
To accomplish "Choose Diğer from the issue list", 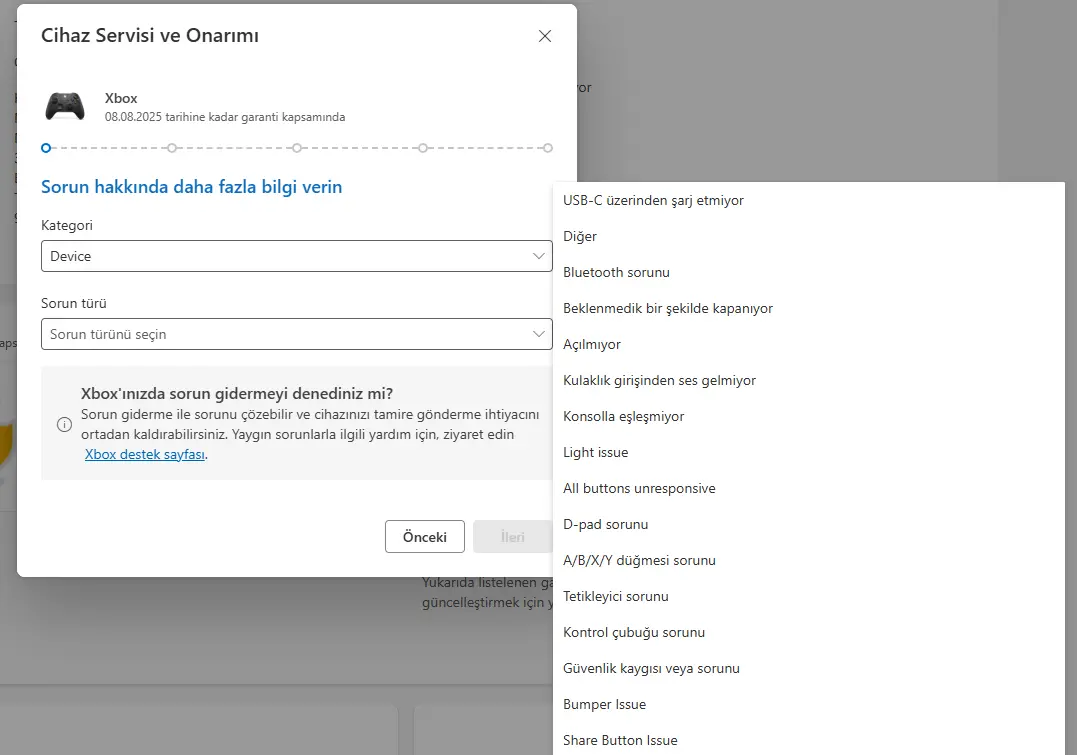I will pyautogui.click(x=808, y=236).
